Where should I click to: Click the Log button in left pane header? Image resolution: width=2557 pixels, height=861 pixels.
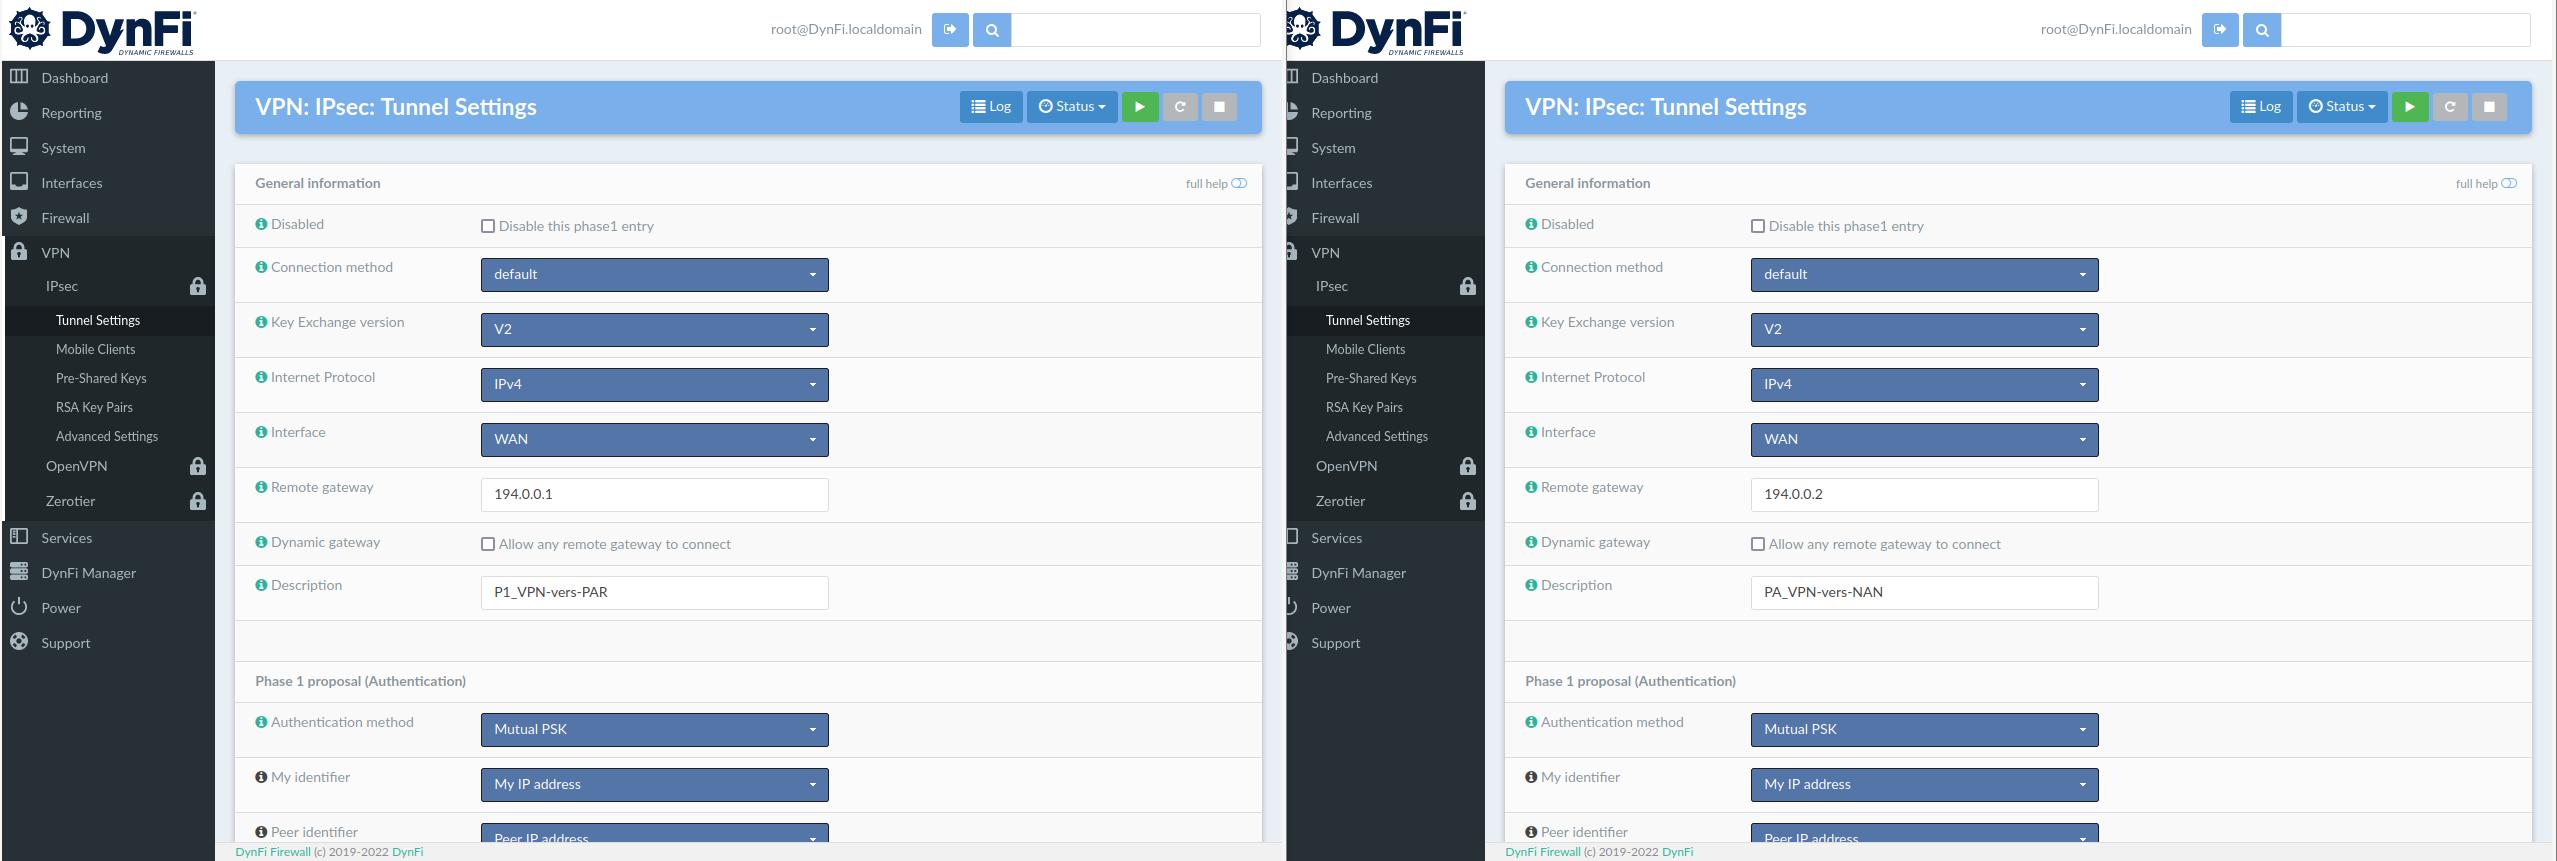(x=991, y=107)
